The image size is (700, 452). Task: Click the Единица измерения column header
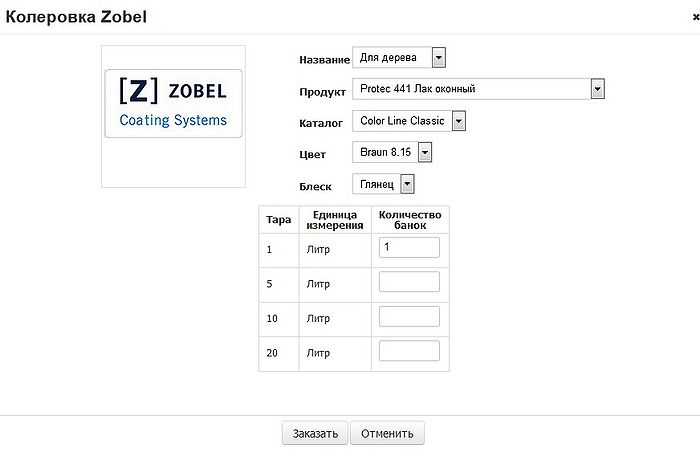point(335,219)
